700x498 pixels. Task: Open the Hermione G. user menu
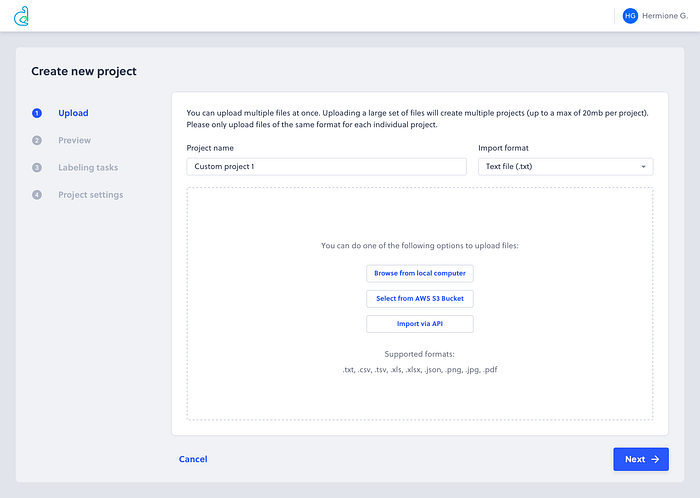tap(665, 16)
